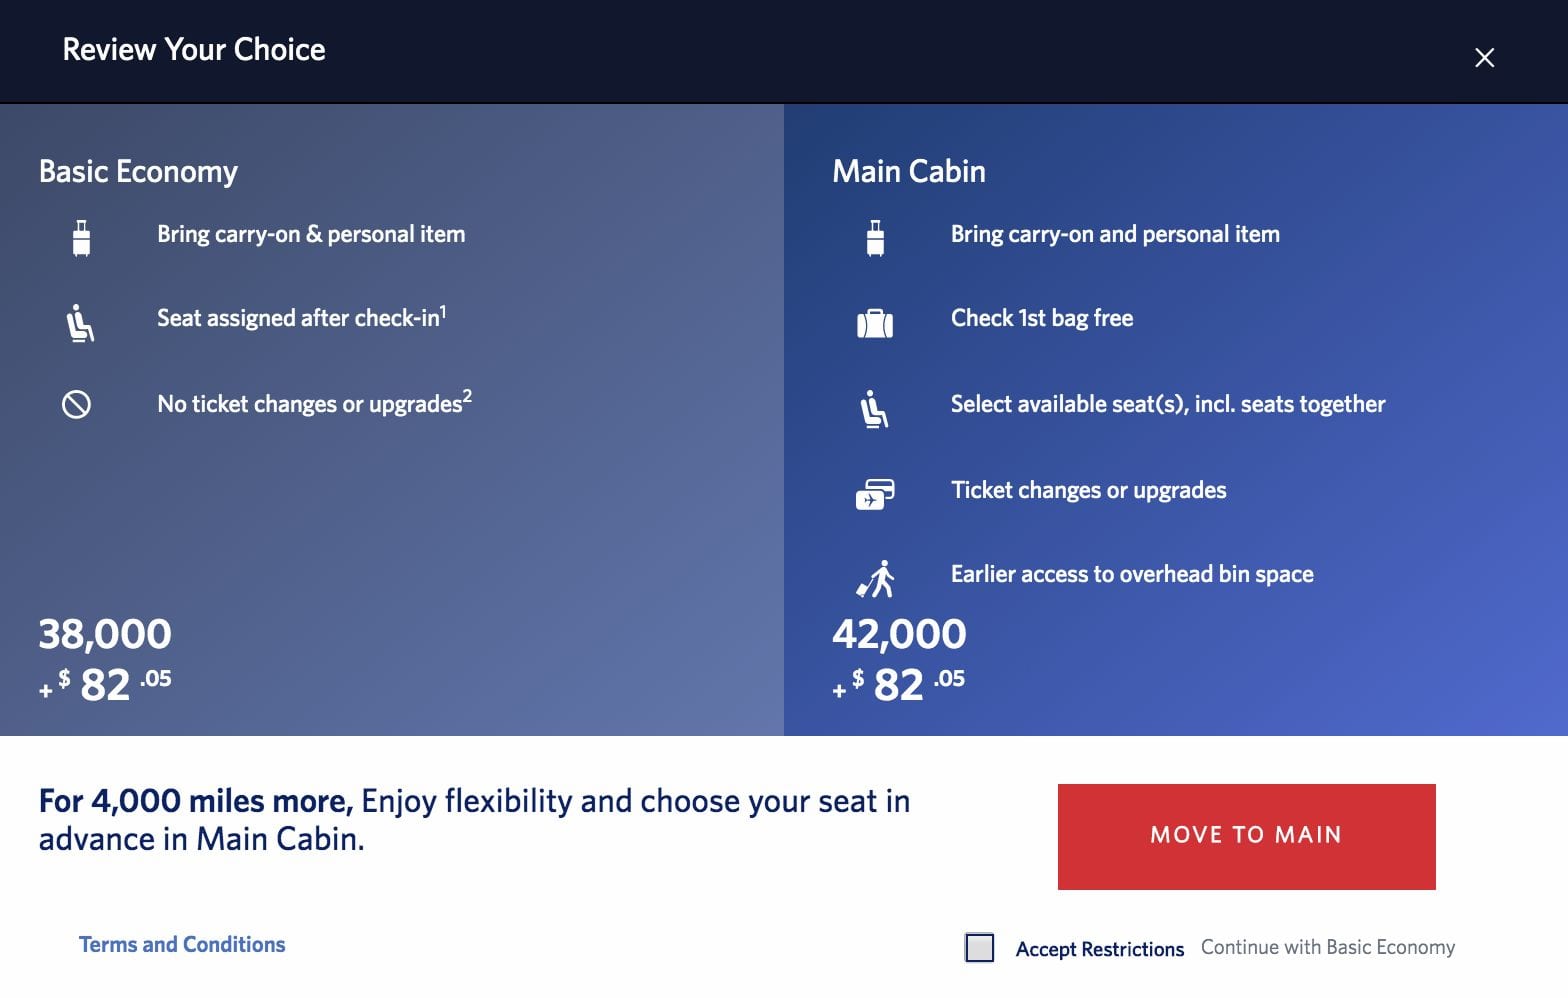Click the ticket changes card icon
Viewport: 1568px width, 998px height.
pos(875,494)
